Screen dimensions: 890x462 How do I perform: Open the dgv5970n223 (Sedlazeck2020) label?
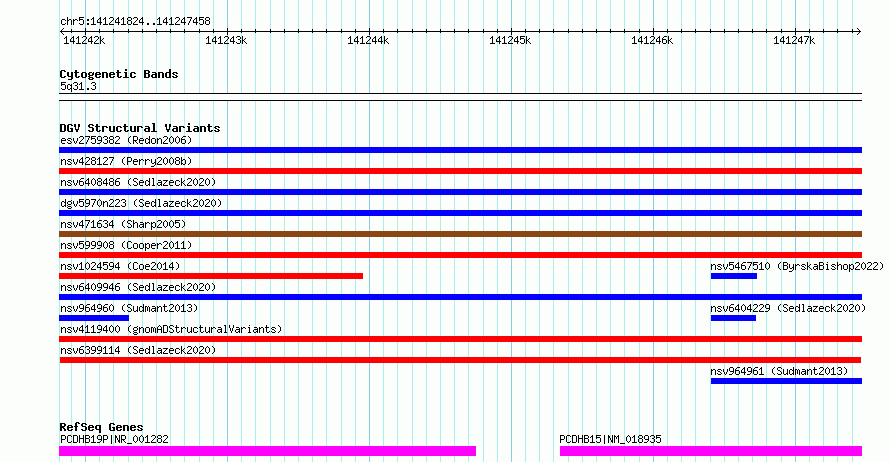click(141, 203)
